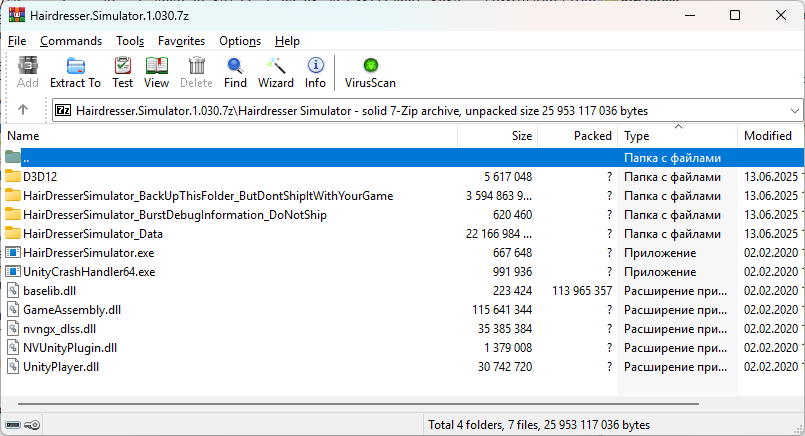Click the 7z icon in the address bar

point(63,110)
